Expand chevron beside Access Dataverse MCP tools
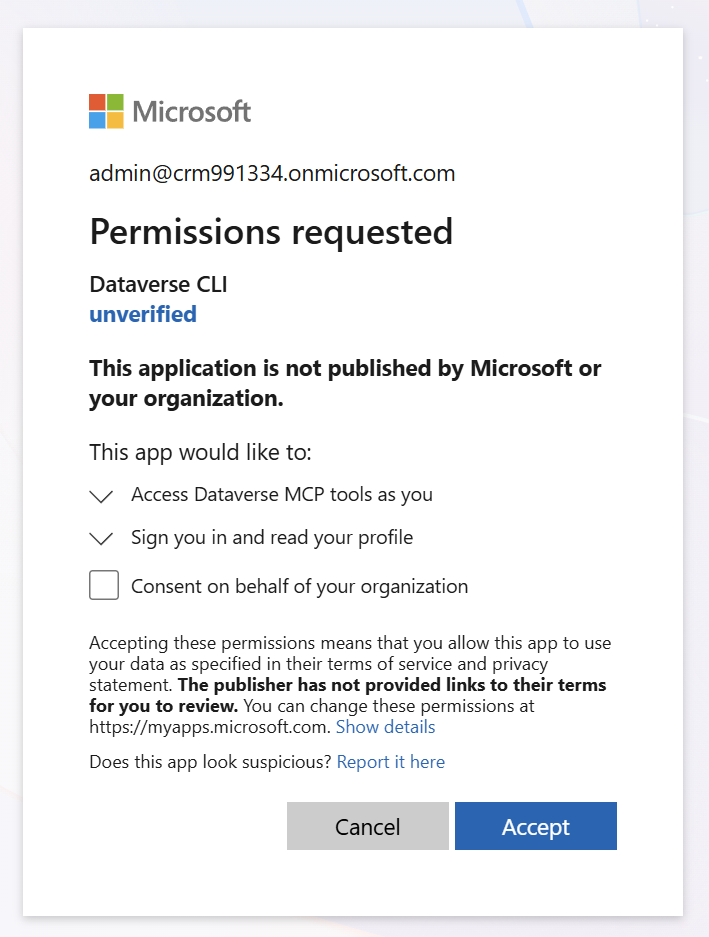 tap(101, 496)
